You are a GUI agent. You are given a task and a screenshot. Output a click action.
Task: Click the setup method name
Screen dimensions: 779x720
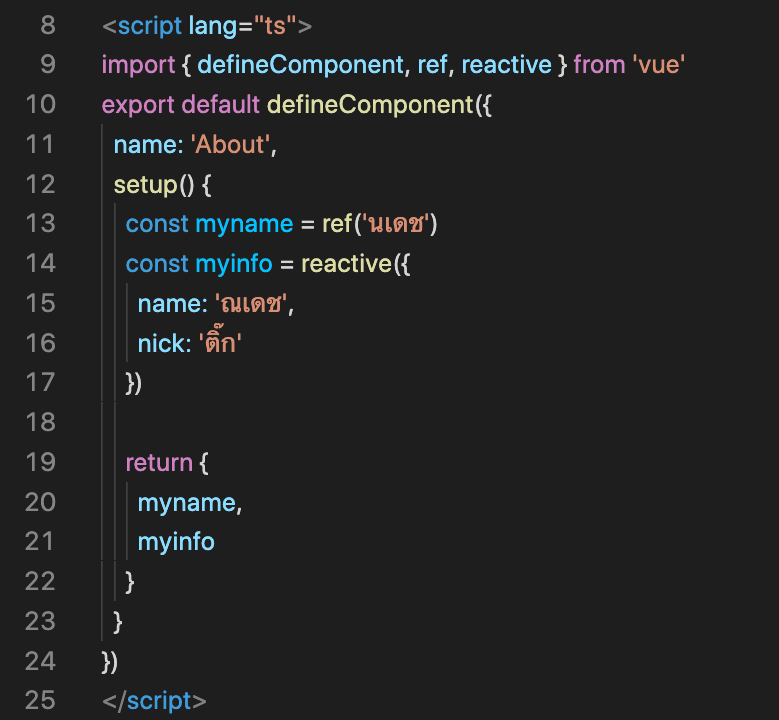click(x=146, y=185)
